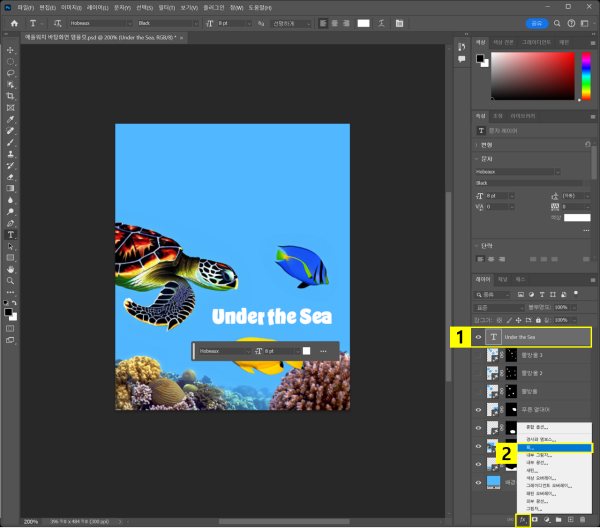600x528 pixels.
Task: Show the hidden 물방울 3 layer
Action: click(x=479, y=355)
